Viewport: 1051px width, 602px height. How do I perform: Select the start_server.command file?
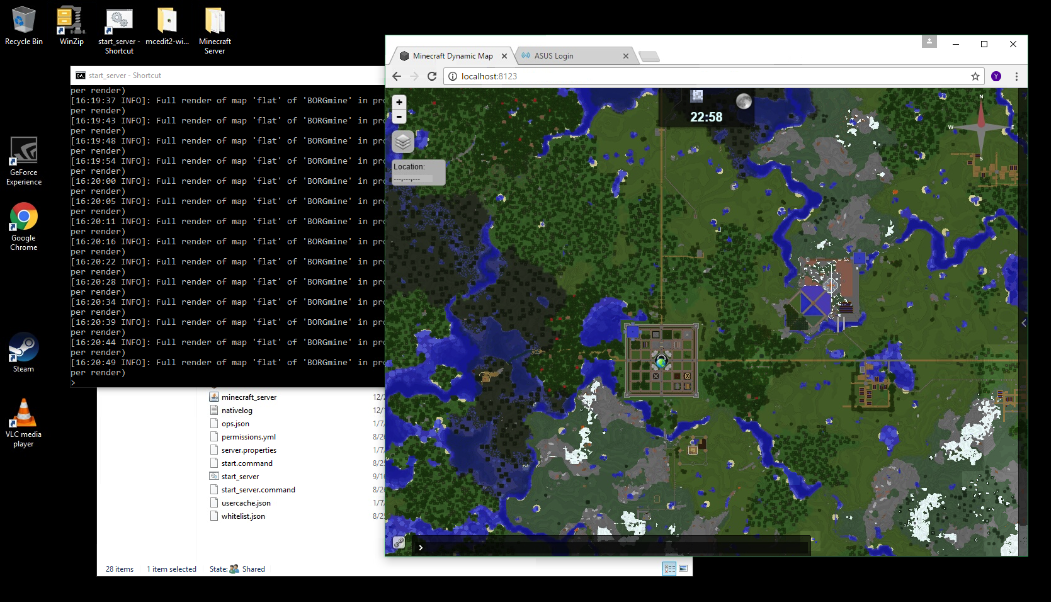258,490
